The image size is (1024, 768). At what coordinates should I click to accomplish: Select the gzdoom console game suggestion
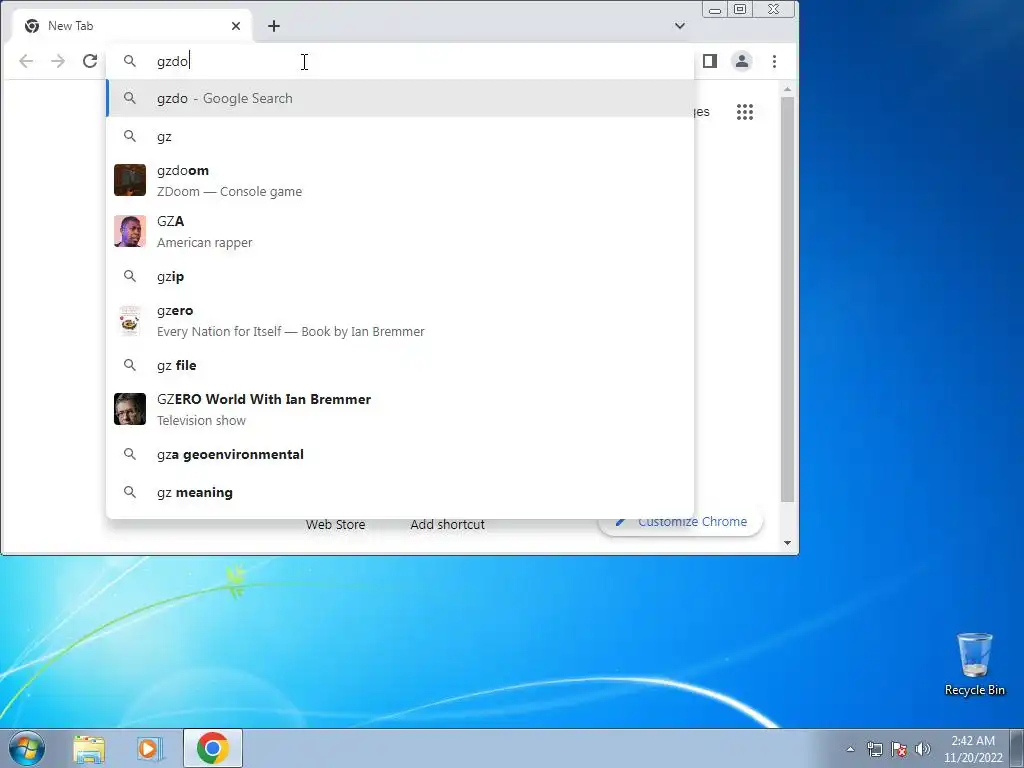click(x=400, y=181)
